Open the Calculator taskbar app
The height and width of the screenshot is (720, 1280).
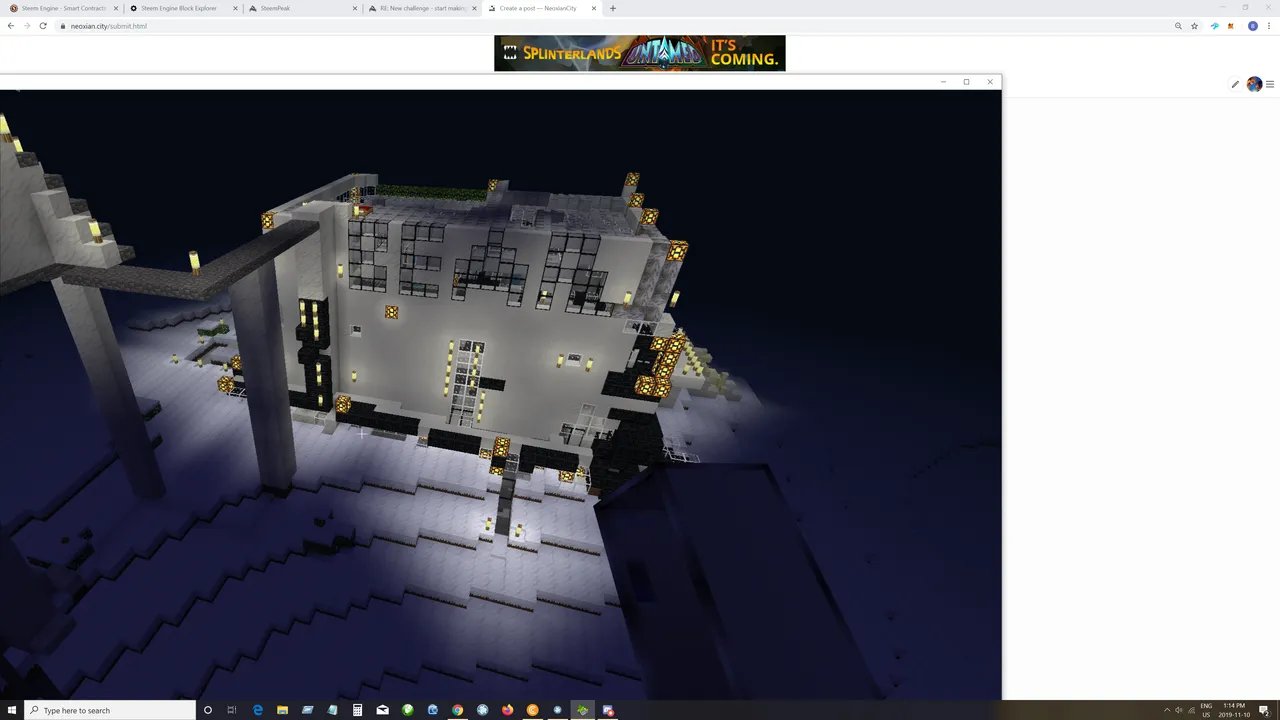click(x=357, y=710)
